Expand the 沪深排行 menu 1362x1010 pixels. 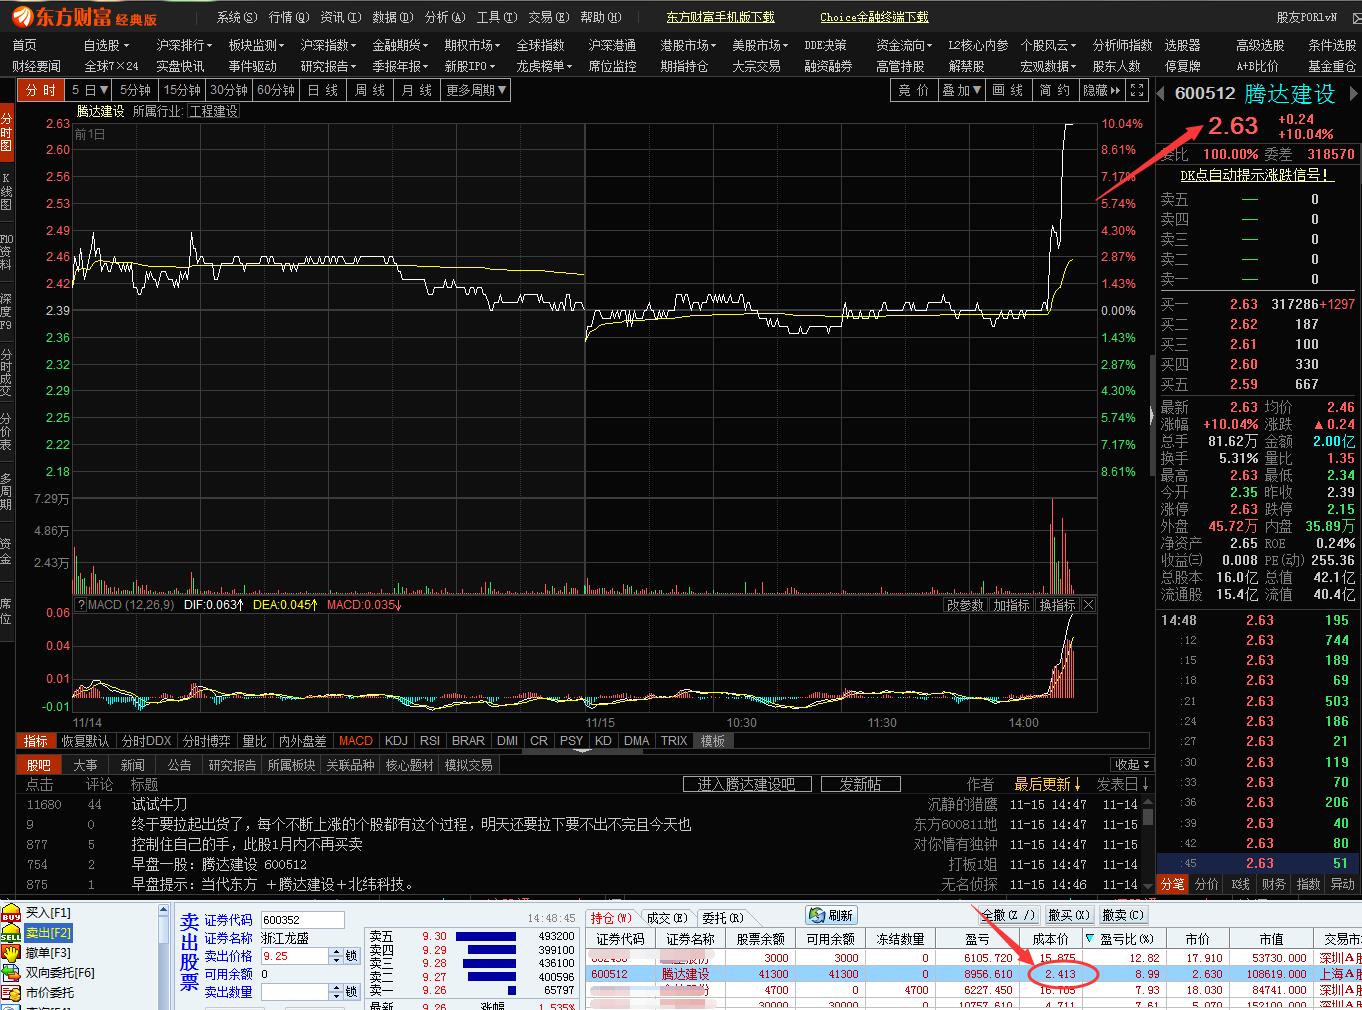tap(184, 45)
